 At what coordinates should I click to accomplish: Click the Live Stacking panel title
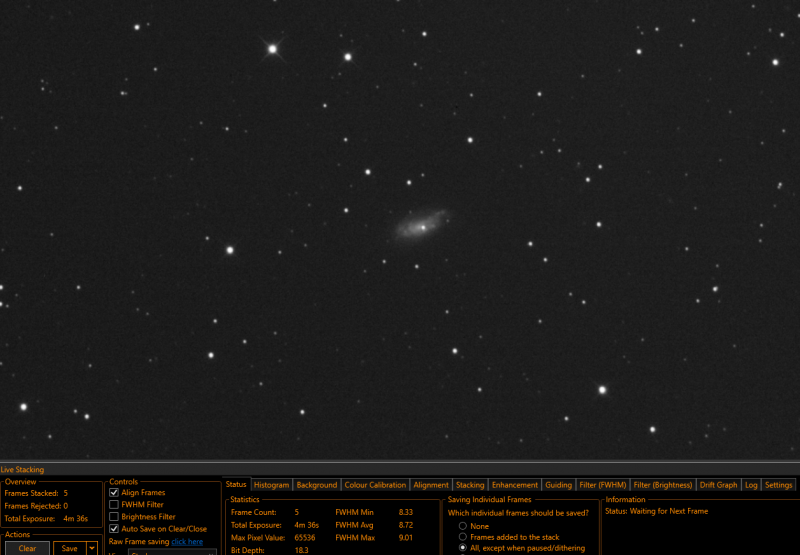[22, 469]
